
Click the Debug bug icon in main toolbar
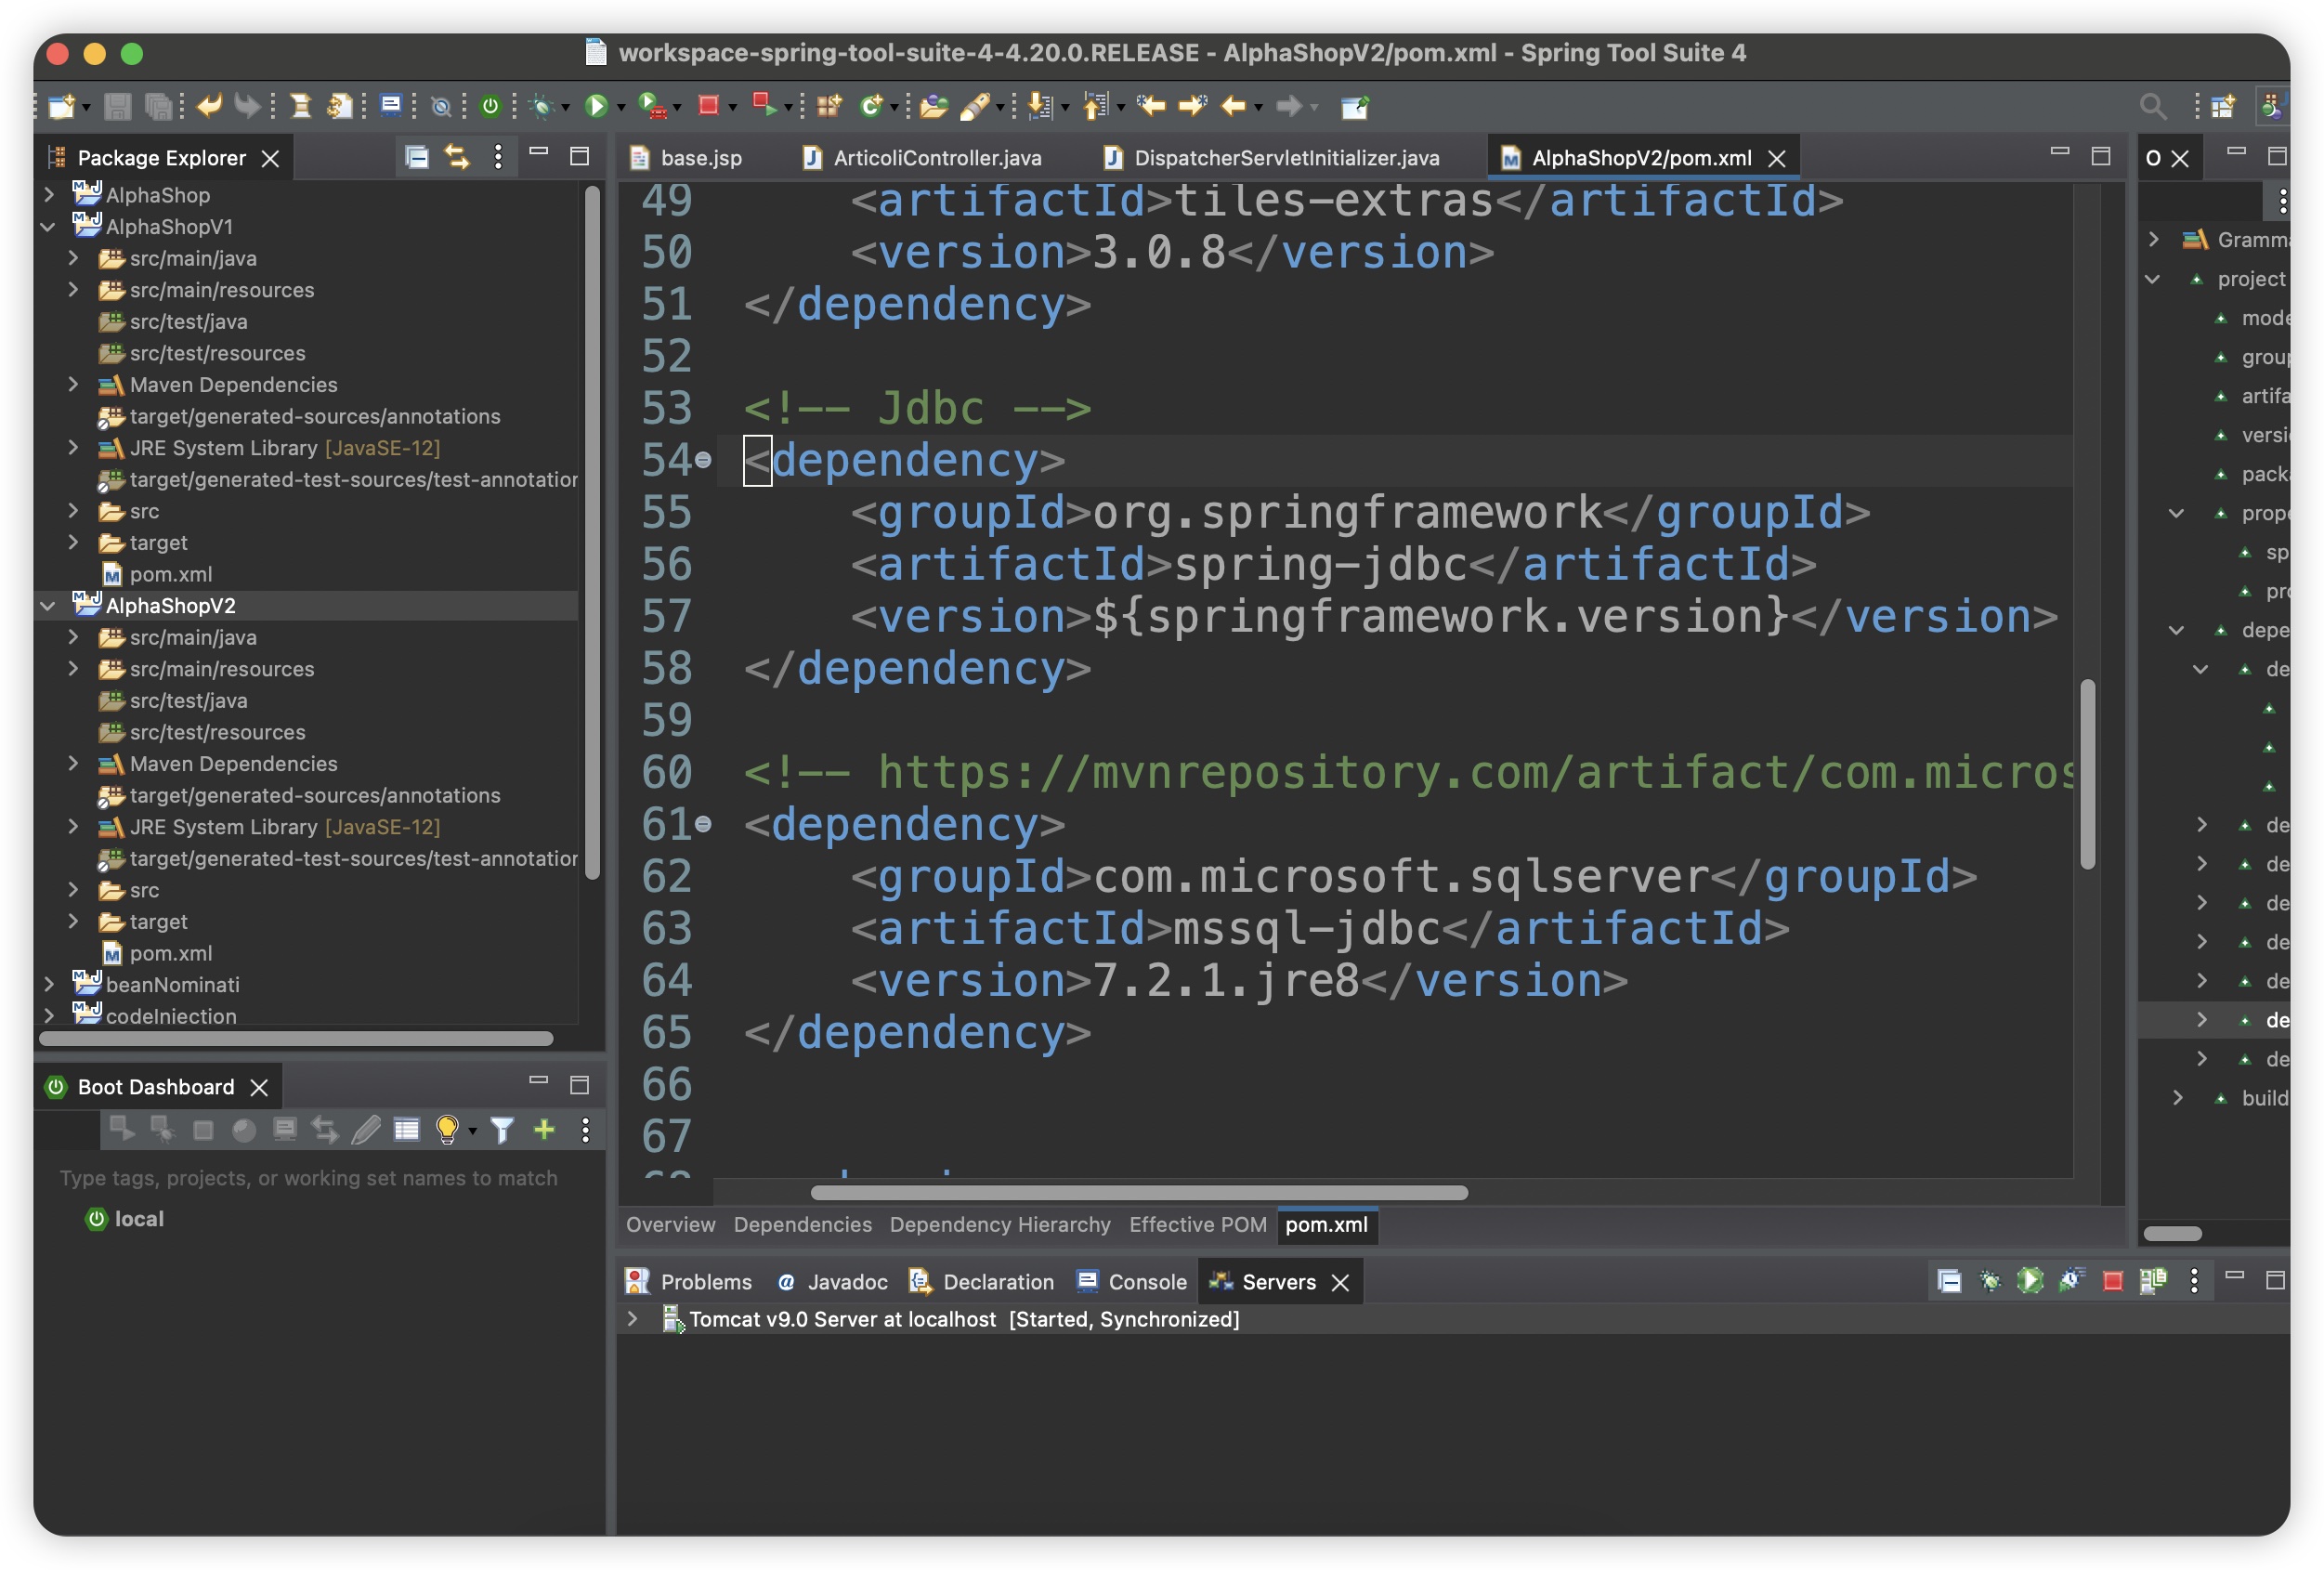tap(542, 106)
